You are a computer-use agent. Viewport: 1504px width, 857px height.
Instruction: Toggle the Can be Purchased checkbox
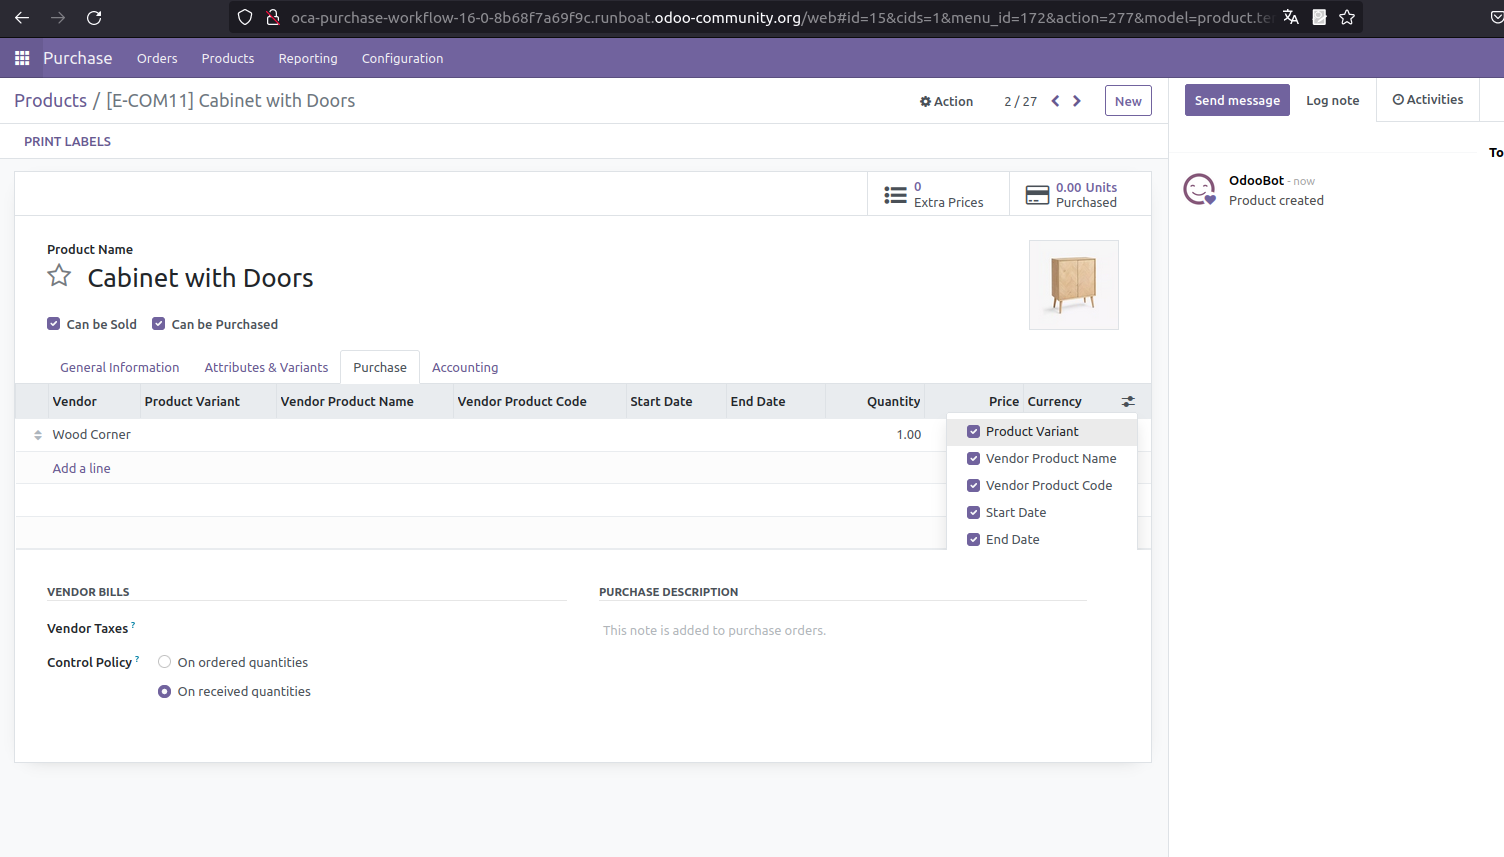coord(159,324)
